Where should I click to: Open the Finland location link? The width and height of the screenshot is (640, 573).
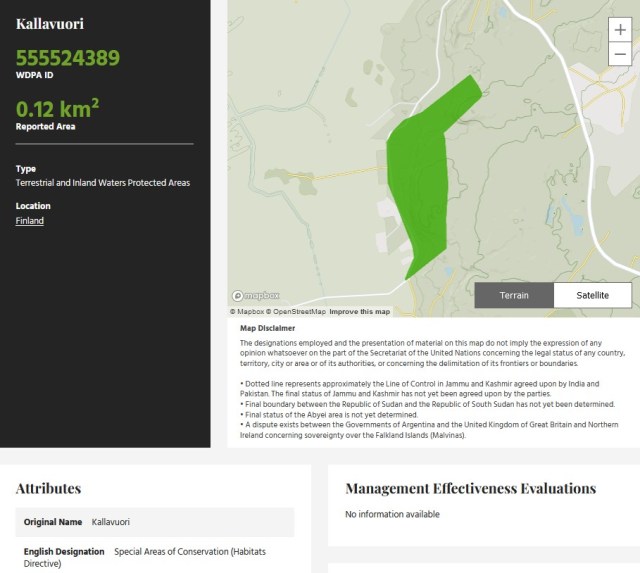point(30,221)
